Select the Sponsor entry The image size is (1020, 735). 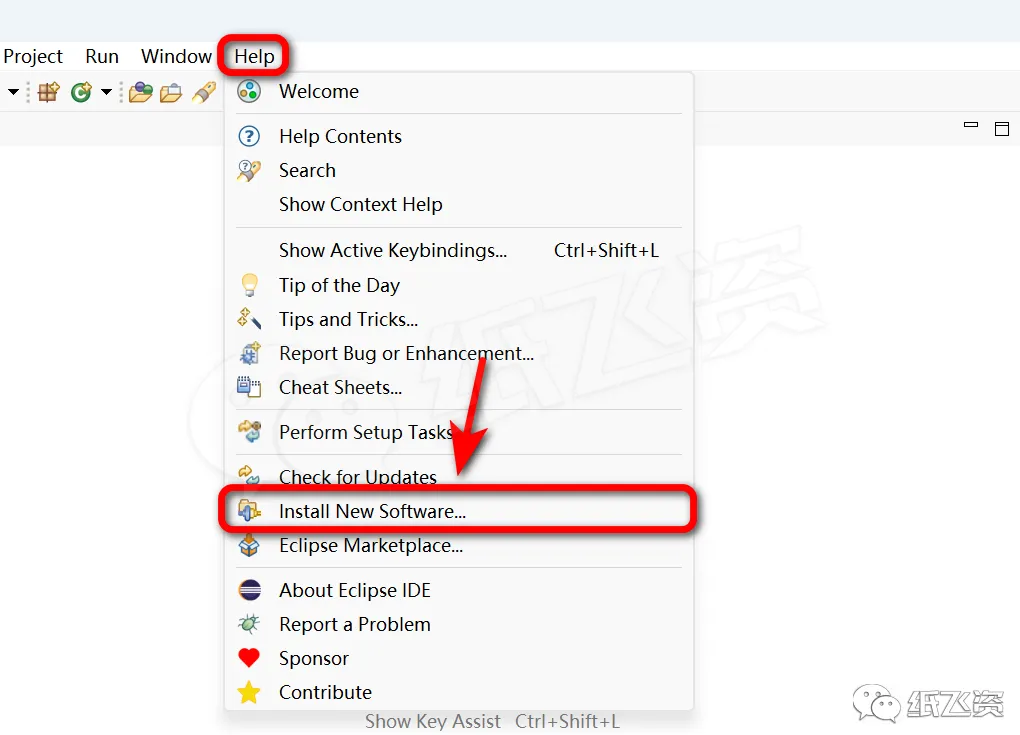459,658
